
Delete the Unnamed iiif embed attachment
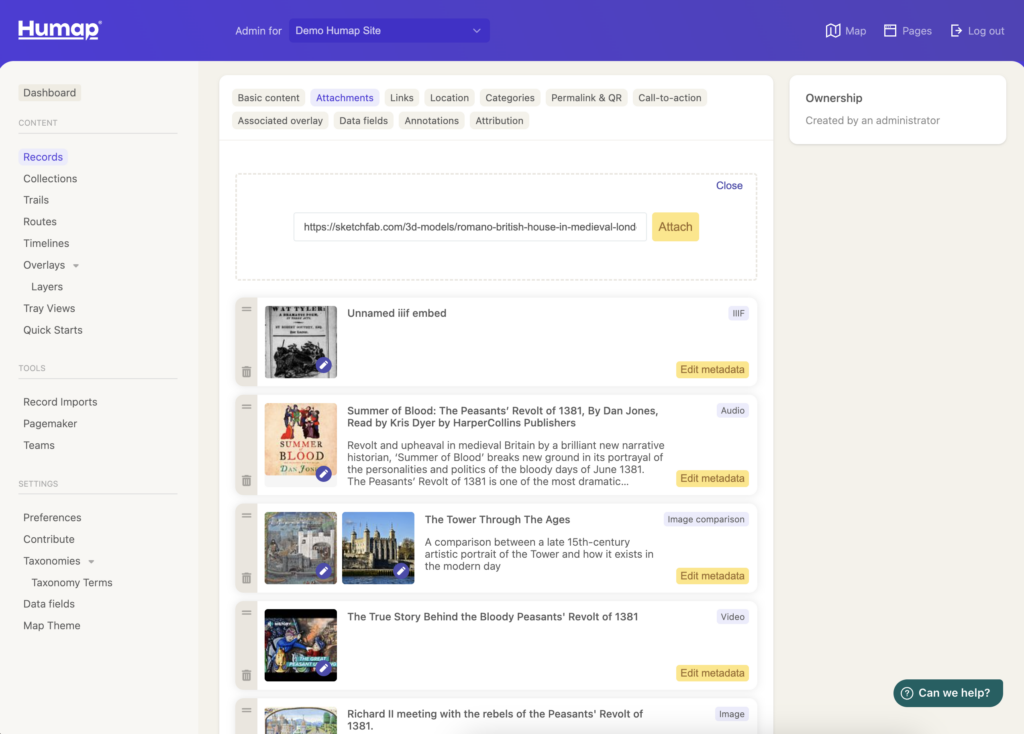coord(246,372)
